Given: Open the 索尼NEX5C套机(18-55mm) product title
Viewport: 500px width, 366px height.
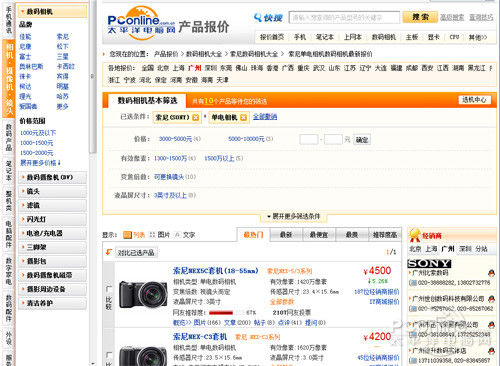Looking at the screenshot, I should click(216, 271).
